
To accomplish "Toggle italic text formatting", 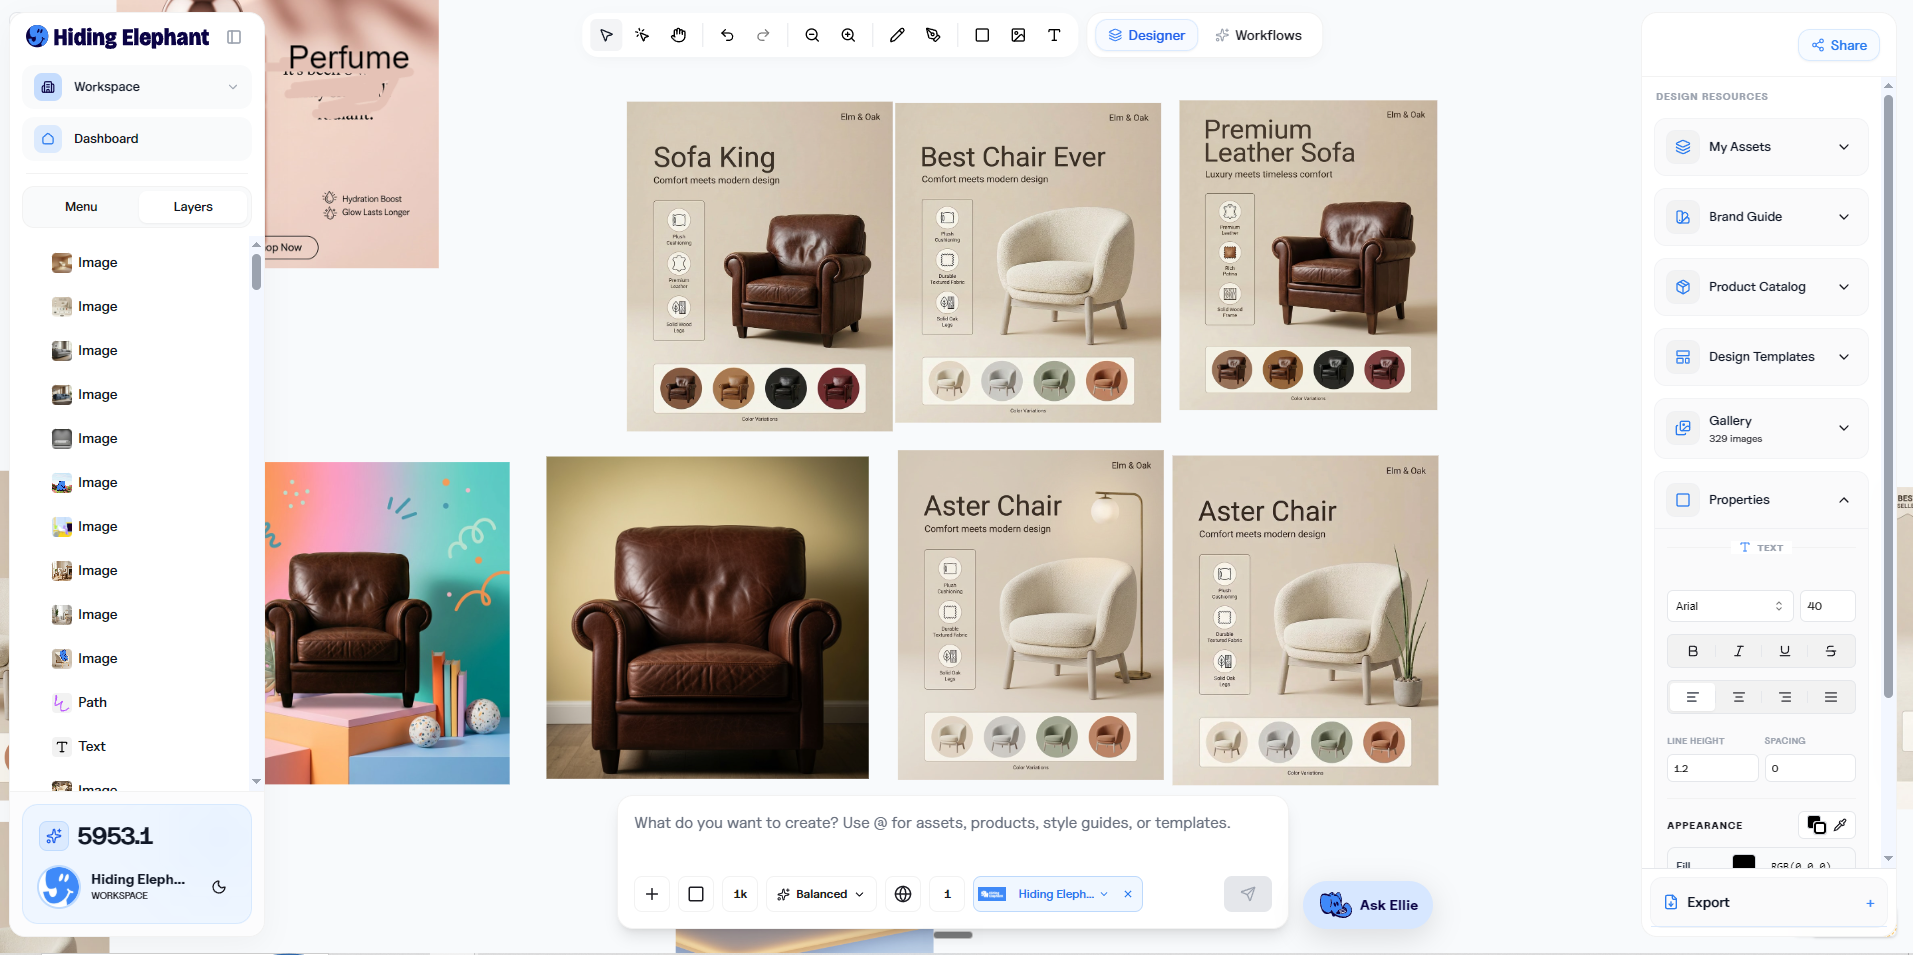I will pyautogui.click(x=1738, y=651).
